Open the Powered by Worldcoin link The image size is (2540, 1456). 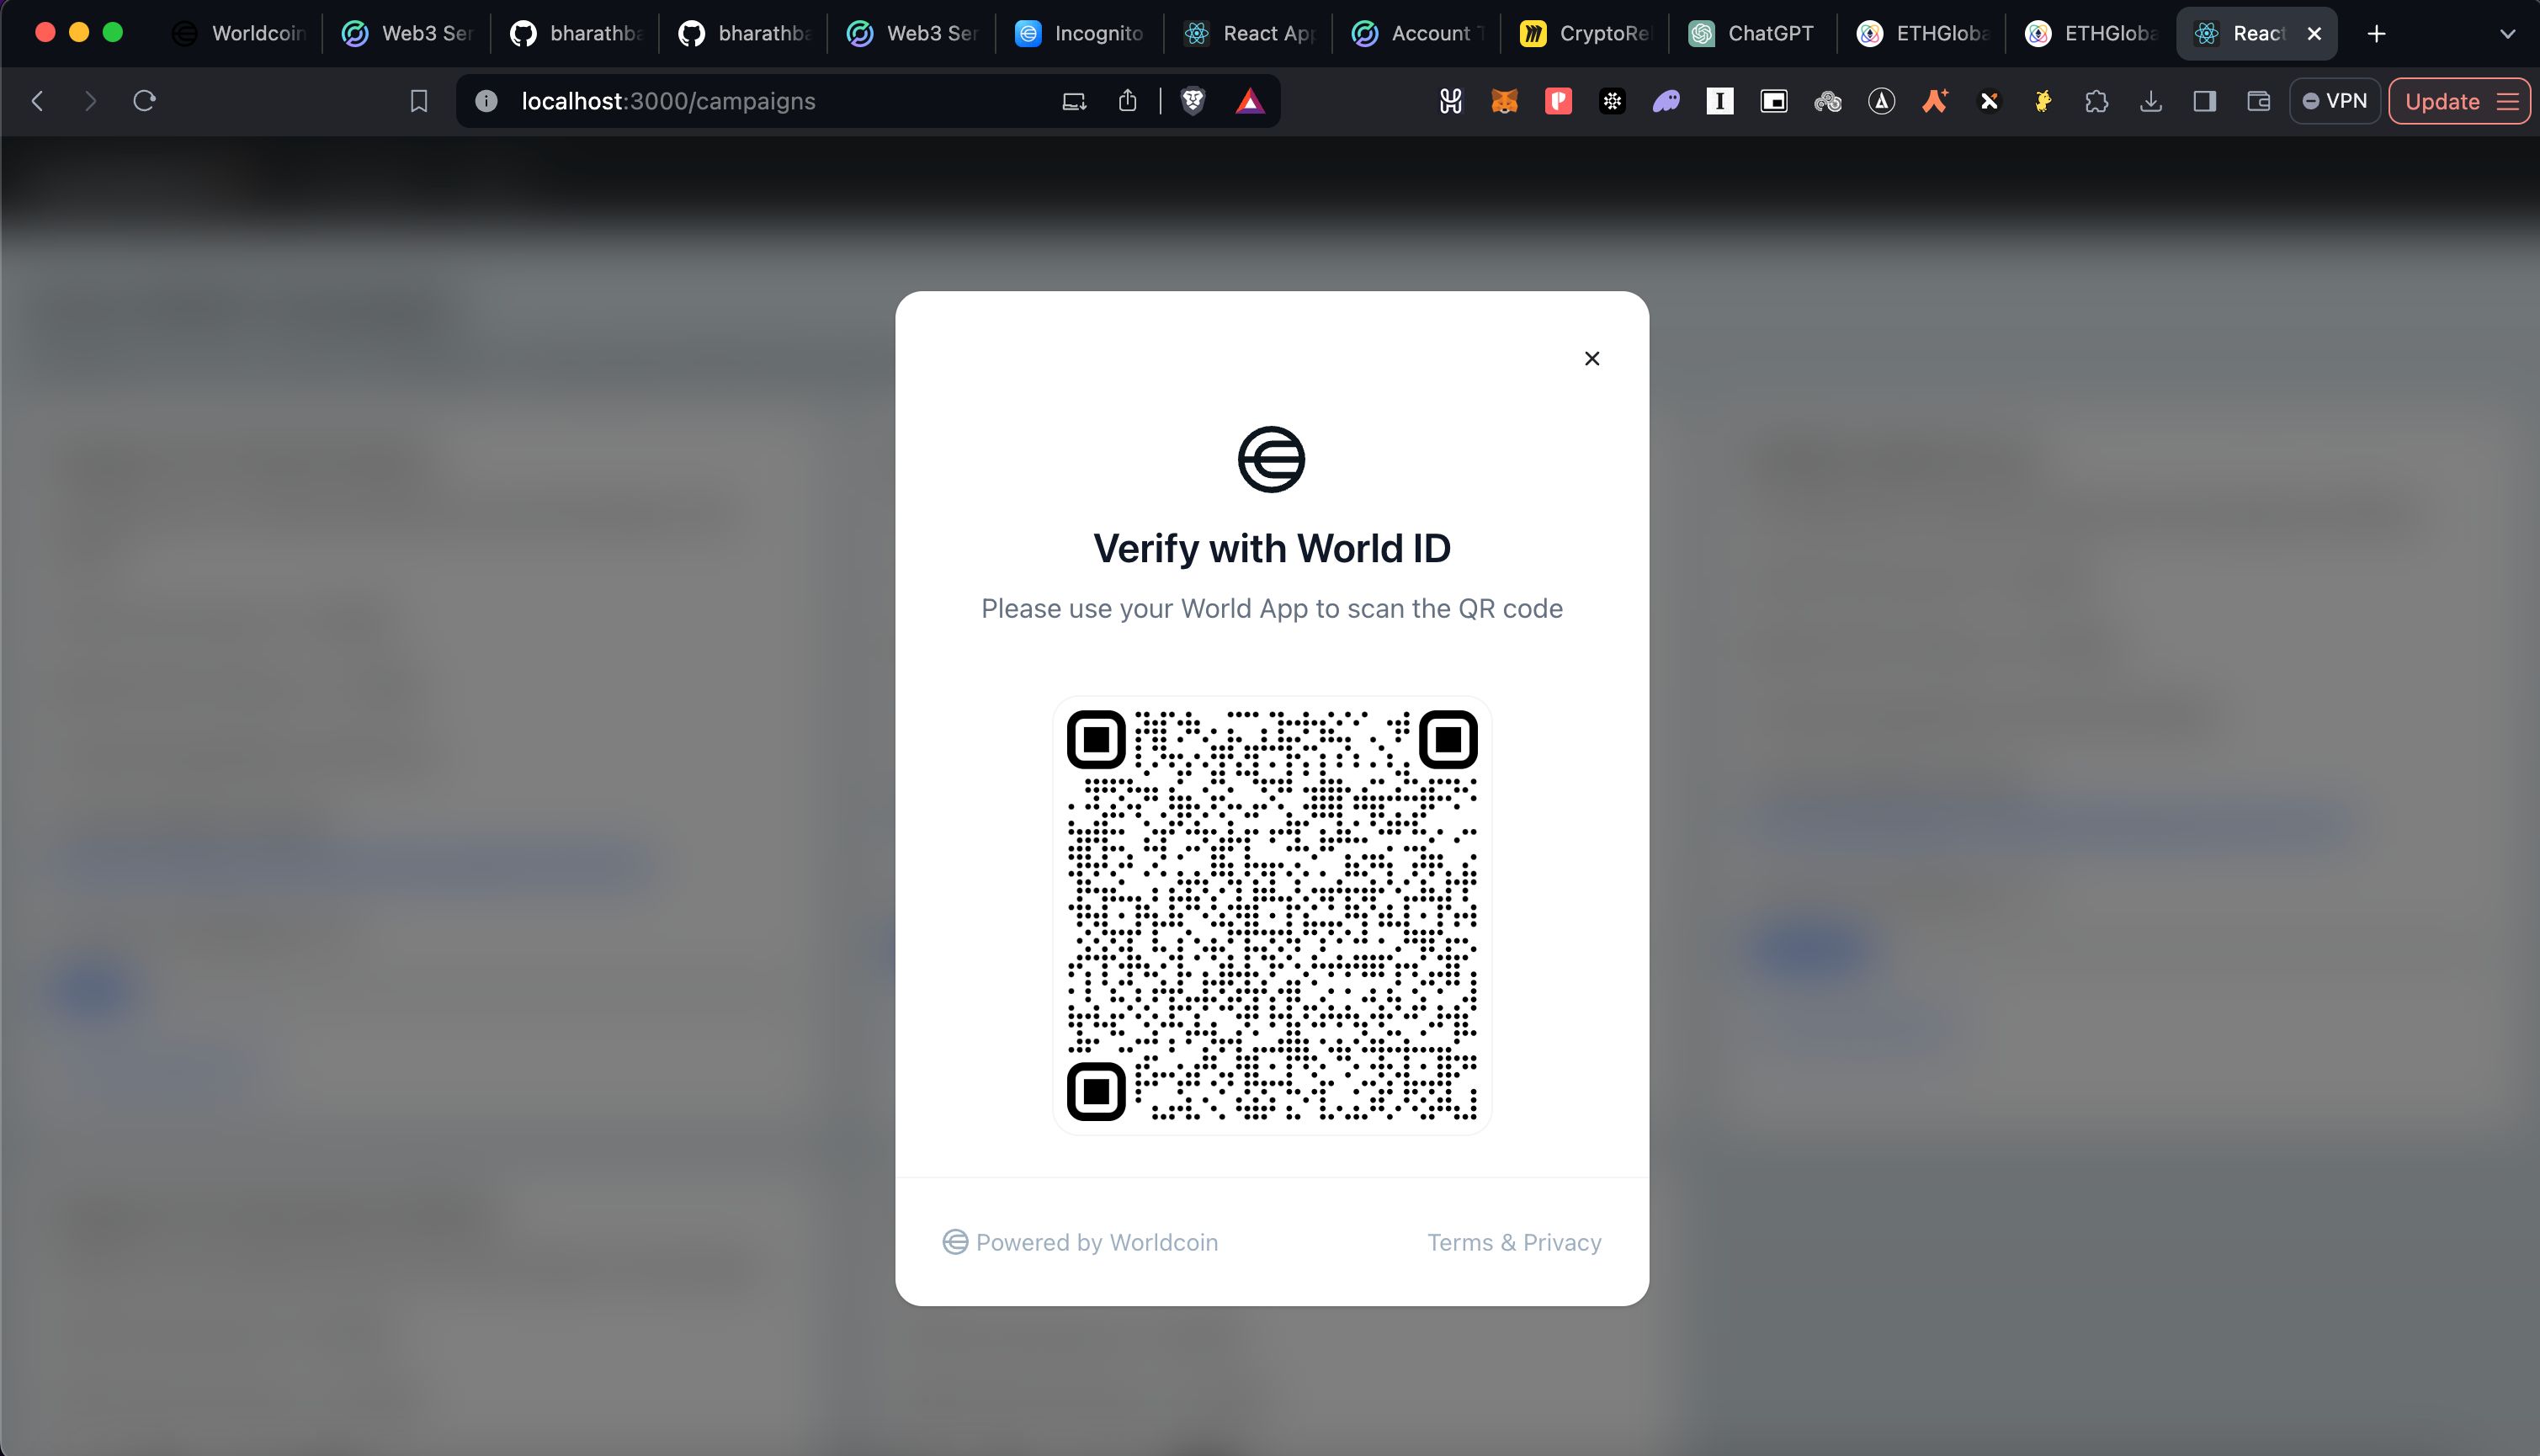pyautogui.click(x=1080, y=1242)
